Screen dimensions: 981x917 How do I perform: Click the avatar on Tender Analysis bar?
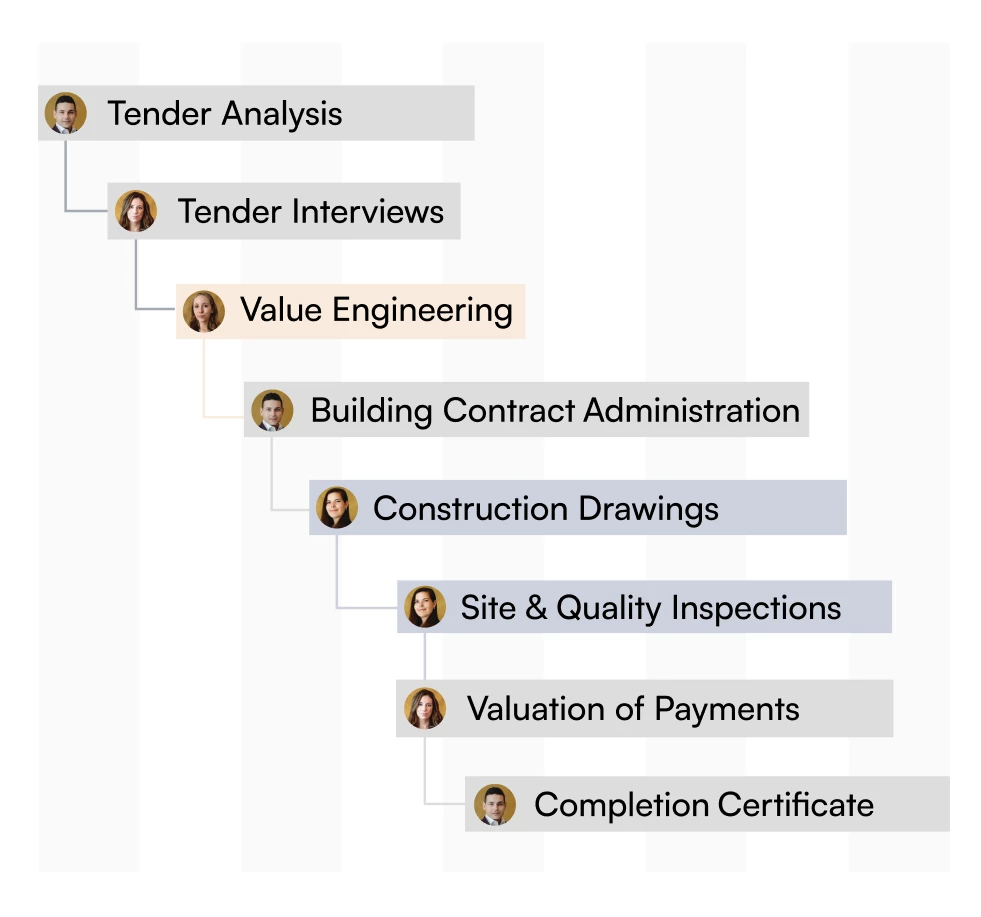[x=66, y=113]
